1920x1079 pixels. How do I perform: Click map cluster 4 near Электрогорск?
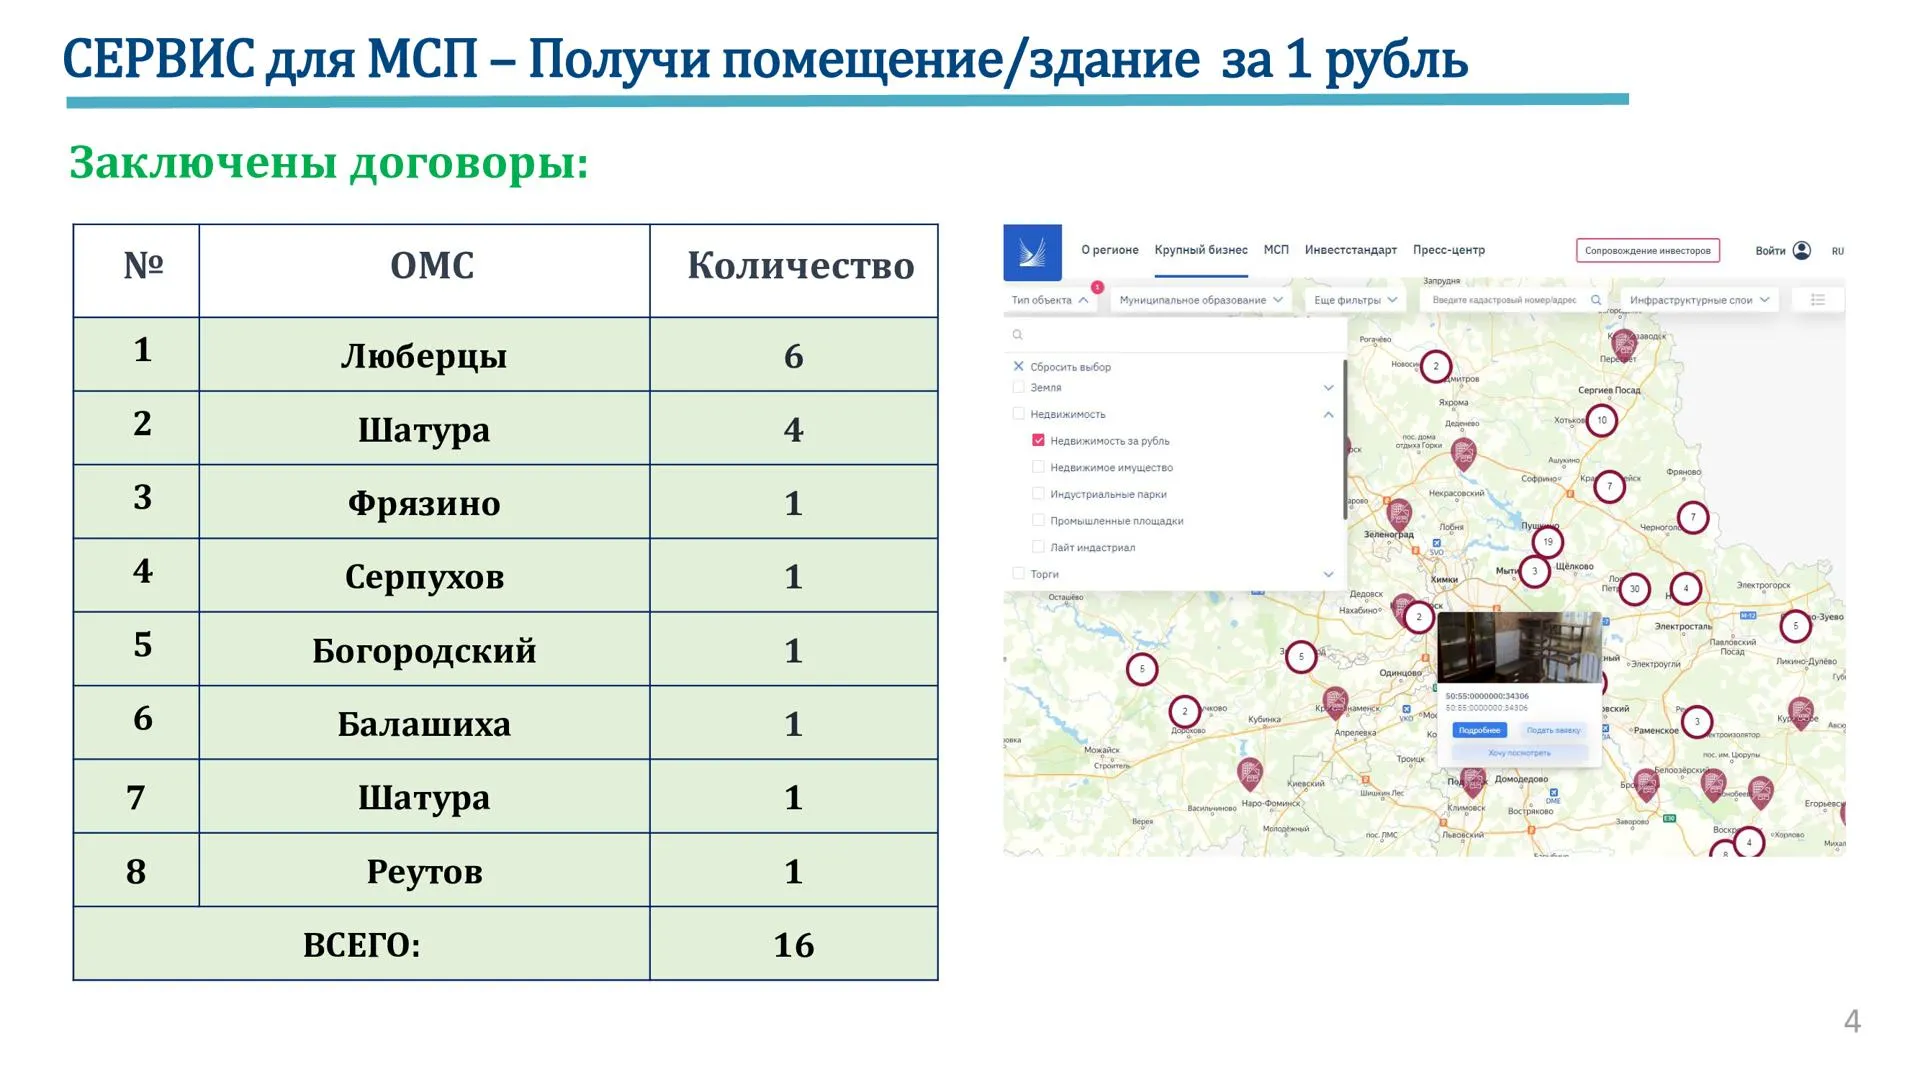pos(1686,588)
